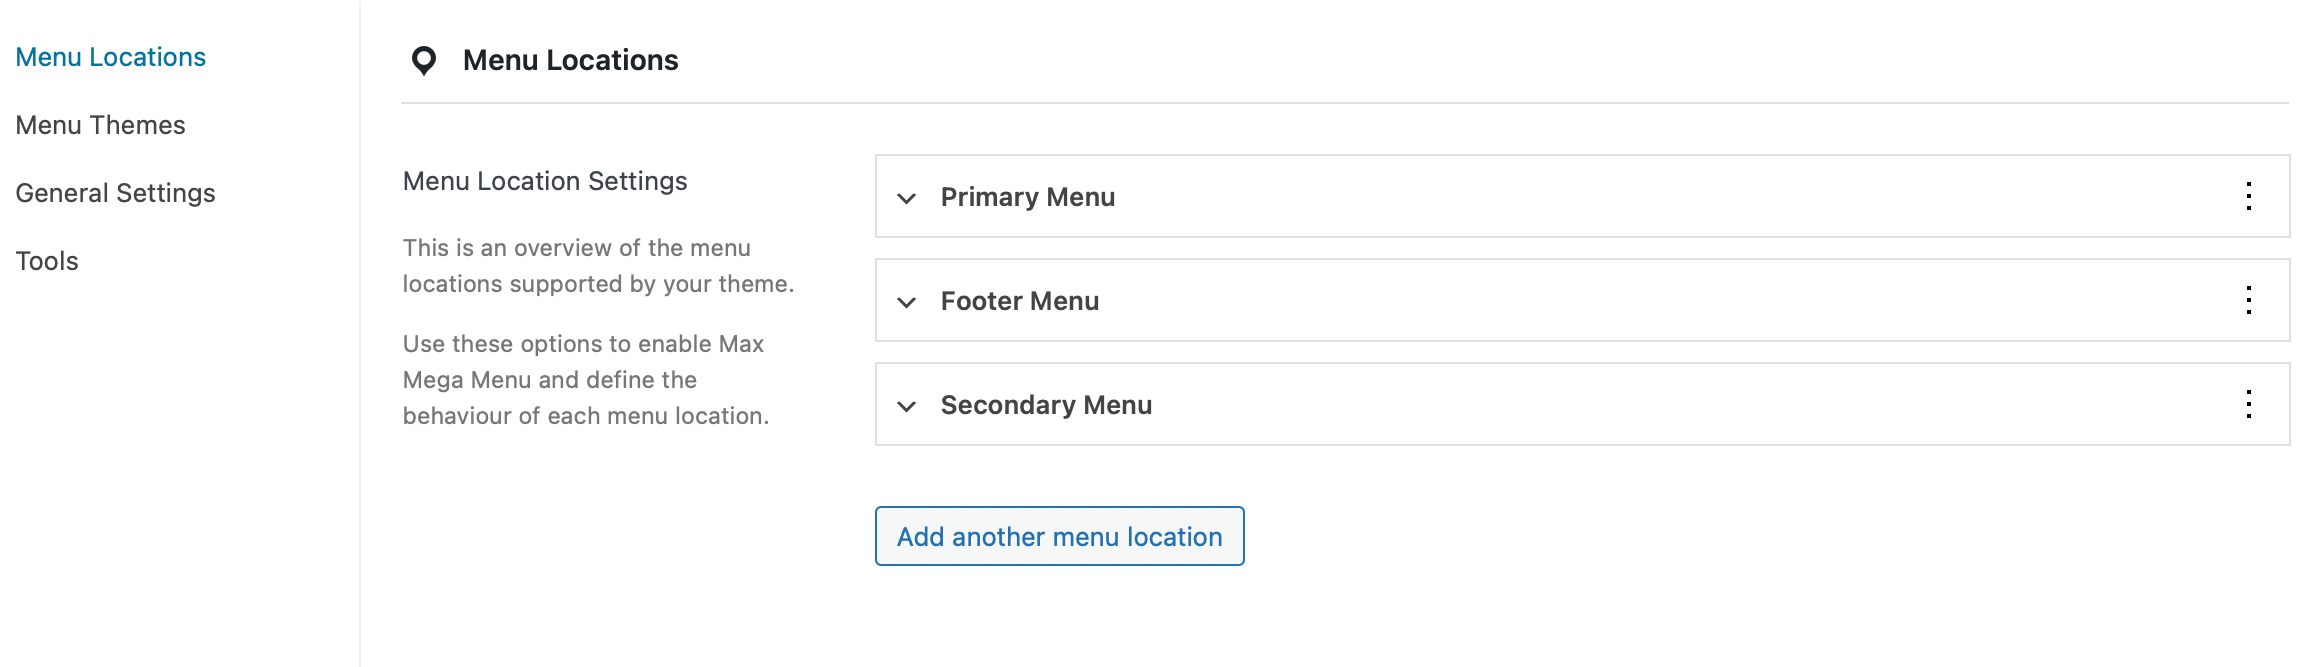This screenshot has height=667, width=2310.
Task: Expand the Primary Menu settings panel
Action: pyautogui.click(x=1027, y=197)
